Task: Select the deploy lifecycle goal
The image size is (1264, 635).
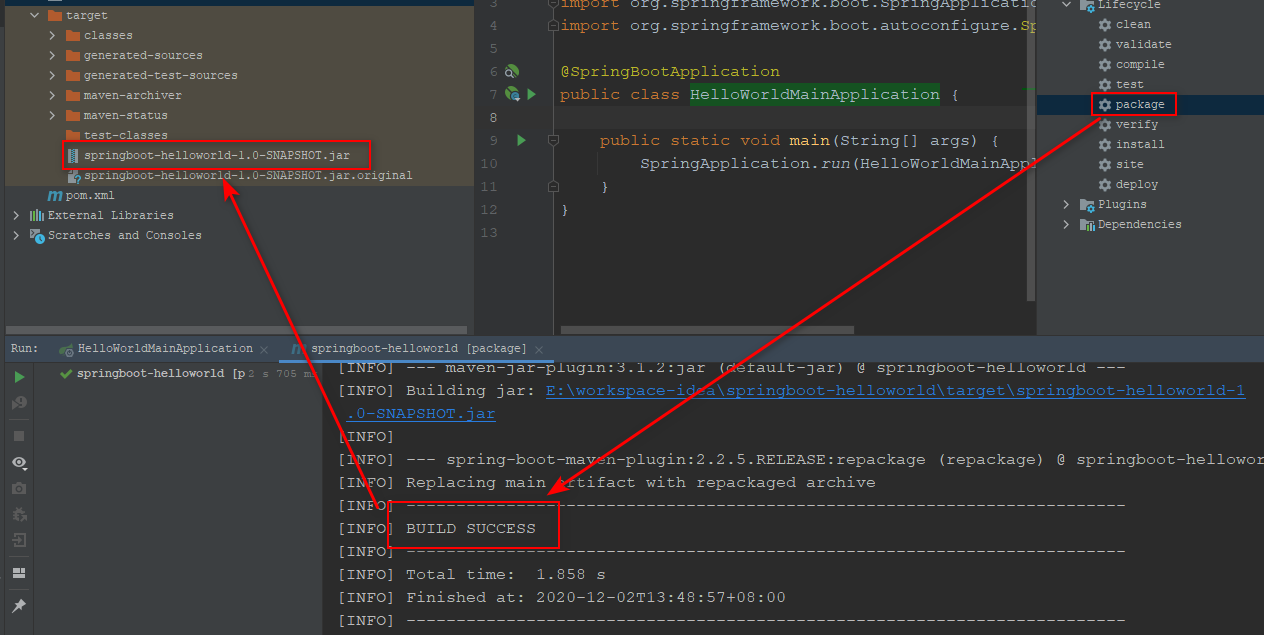Action: (x=1127, y=184)
